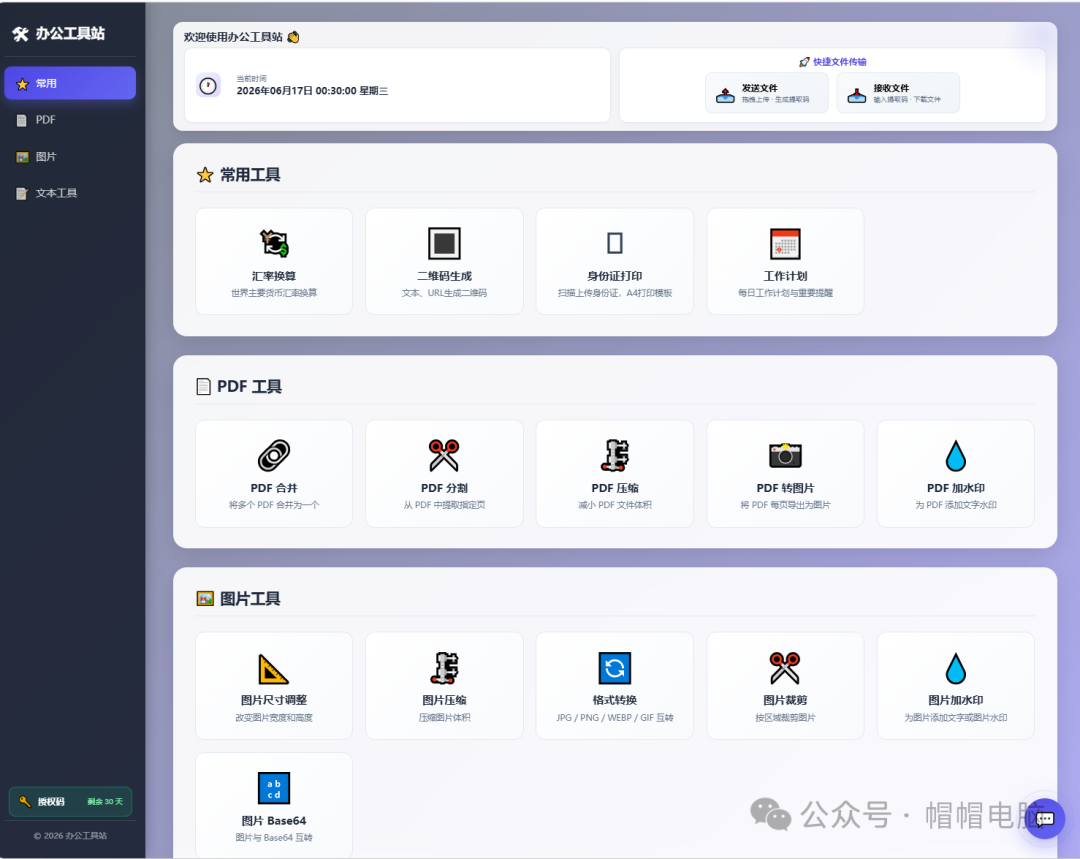The image size is (1080, 859).
Task: Open the 工作计划 calendar icon
Action: (x=785, y=243)
